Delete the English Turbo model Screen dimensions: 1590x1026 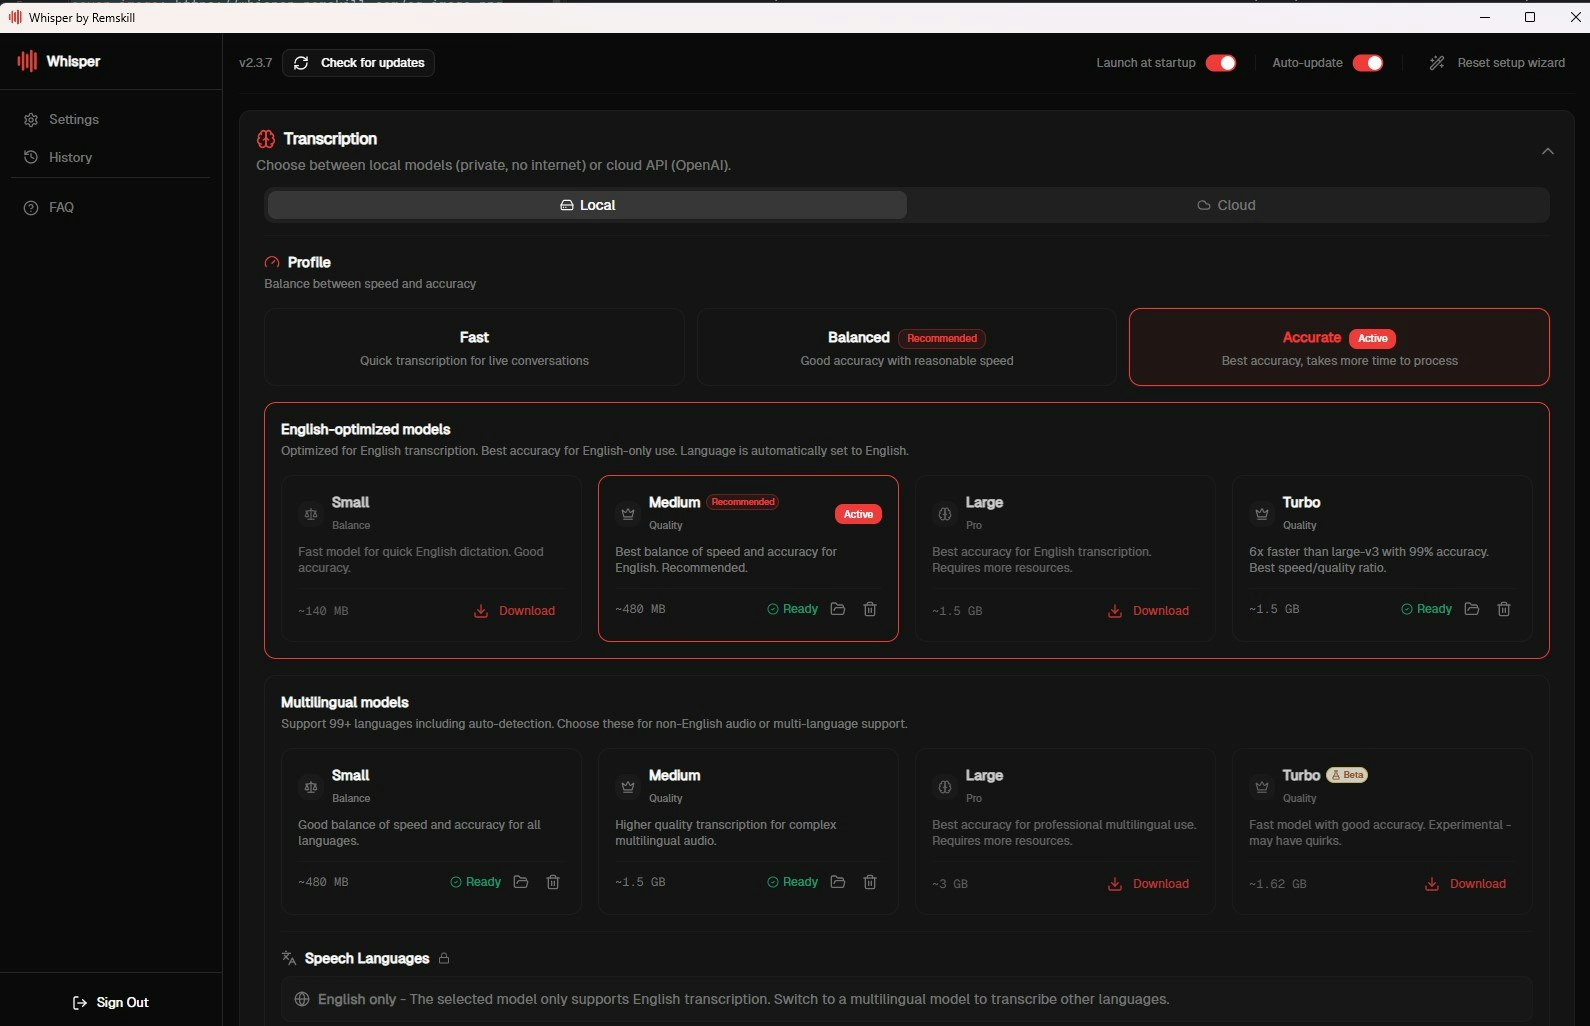tap(1504, 609)
